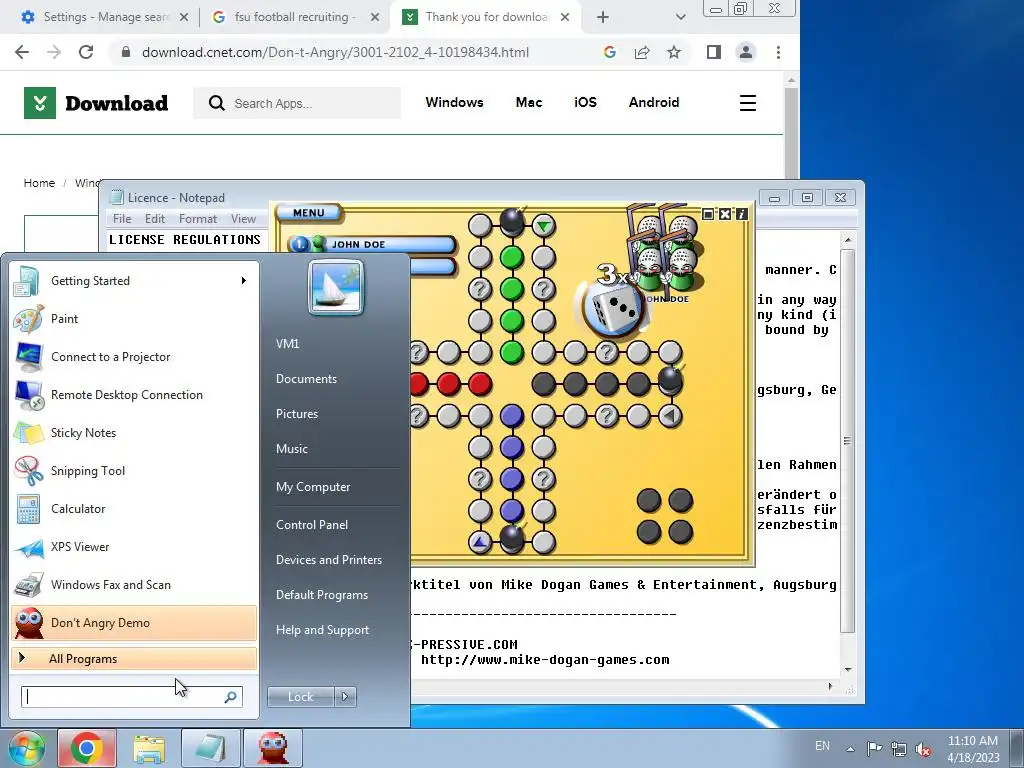Expand the Getting Started submenu arrow

[x=244, y=281]
